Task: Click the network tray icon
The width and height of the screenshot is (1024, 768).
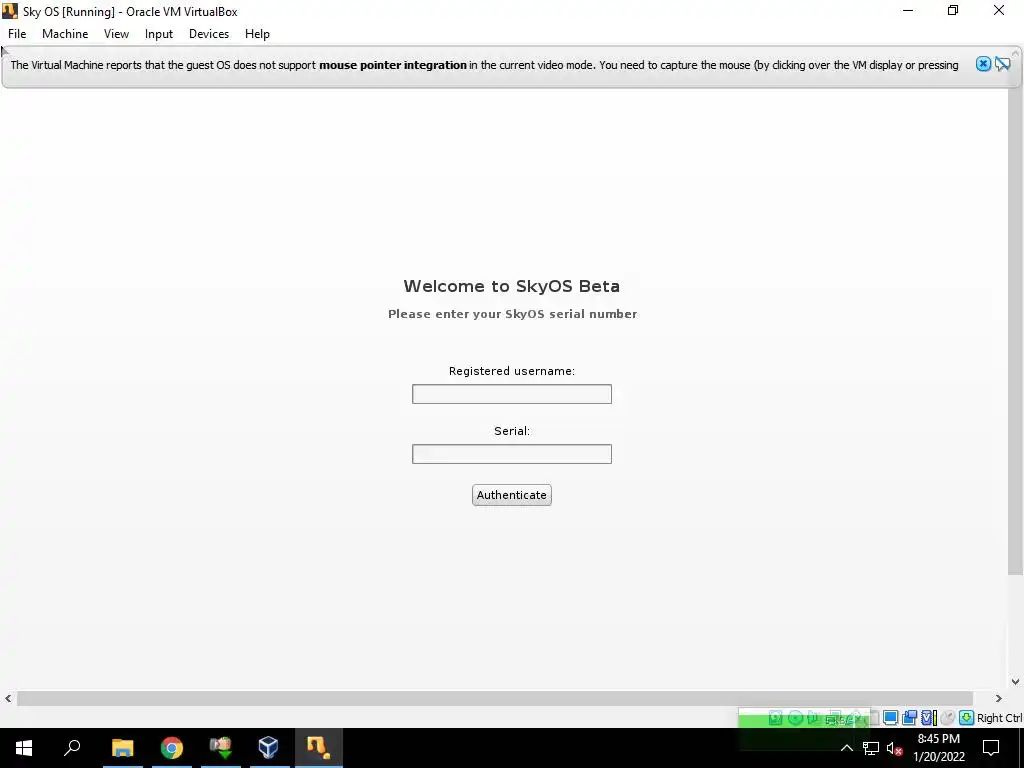Action: pos(871,748)
